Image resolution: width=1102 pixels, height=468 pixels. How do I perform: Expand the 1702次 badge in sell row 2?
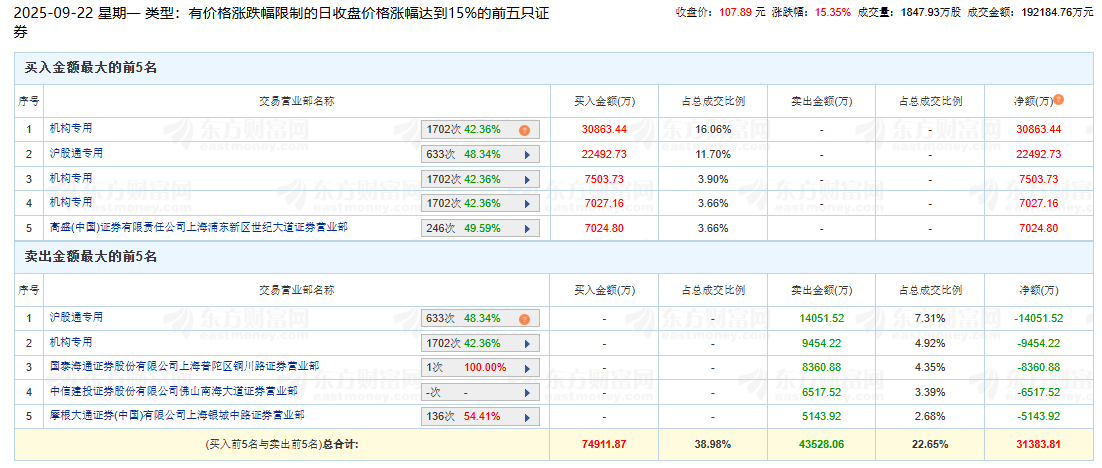click(x=480, y=343)
